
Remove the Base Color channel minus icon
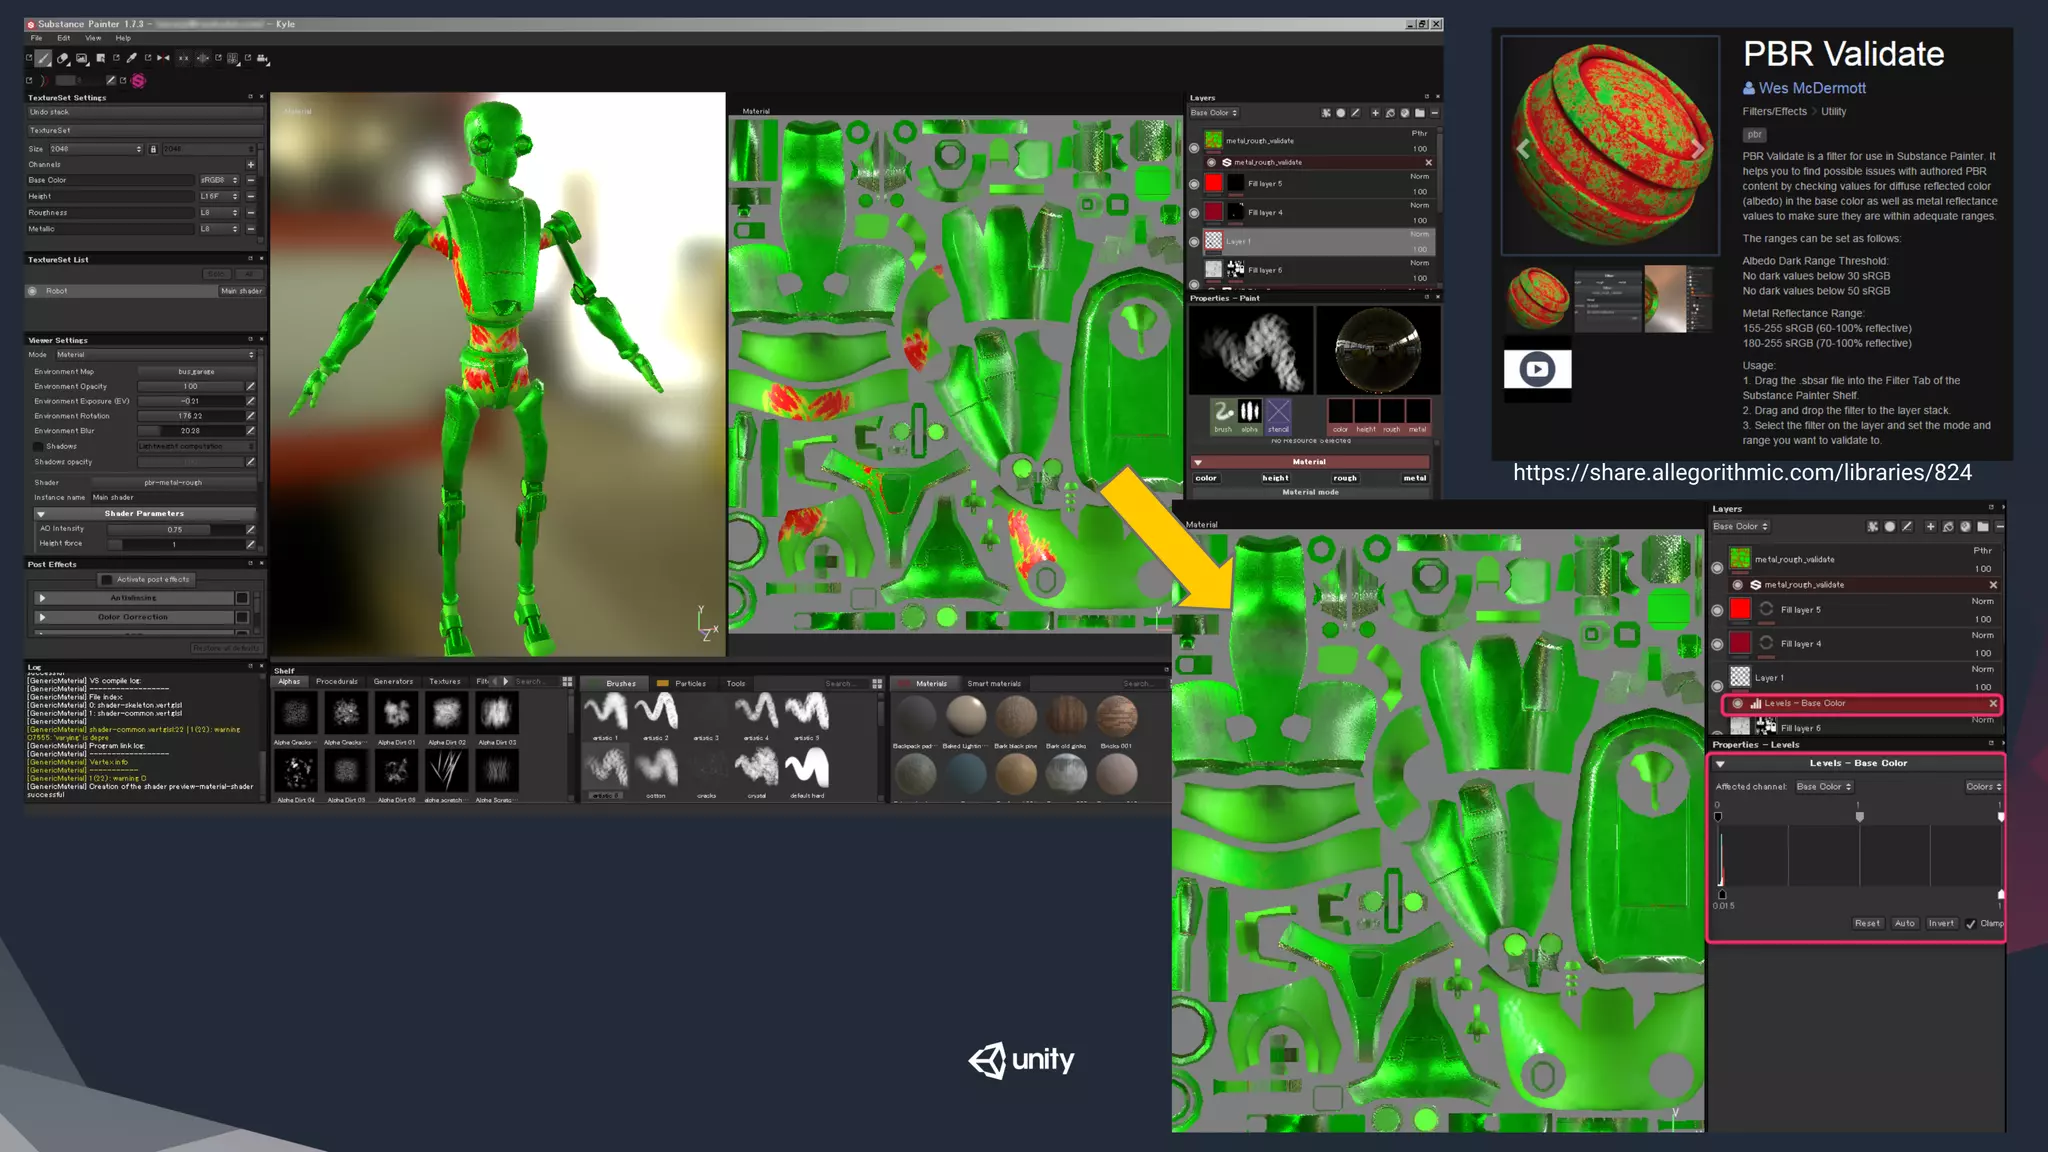pyautogui.click(x=251, y=181)
